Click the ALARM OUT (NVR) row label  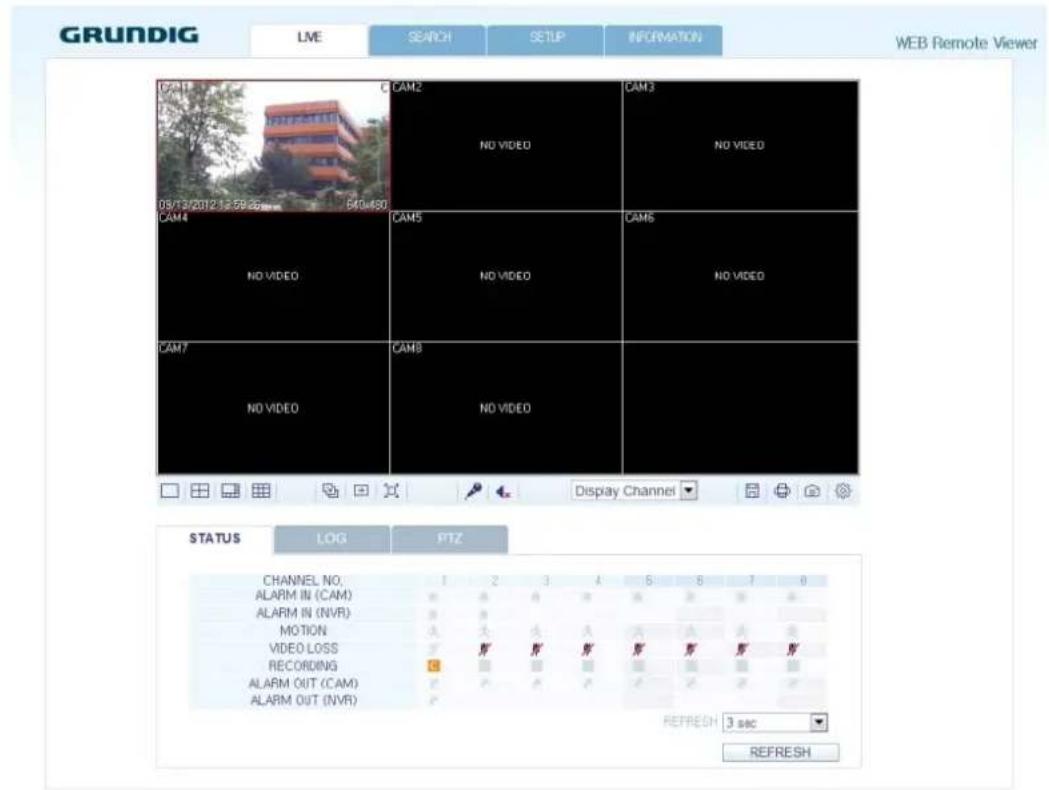tap(303, 700)
